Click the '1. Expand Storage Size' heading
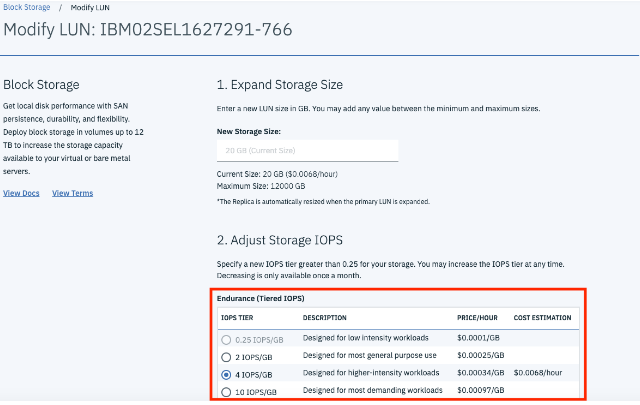Image resolution: width=640 pixels, height=405 pixels. click(280, 85)
